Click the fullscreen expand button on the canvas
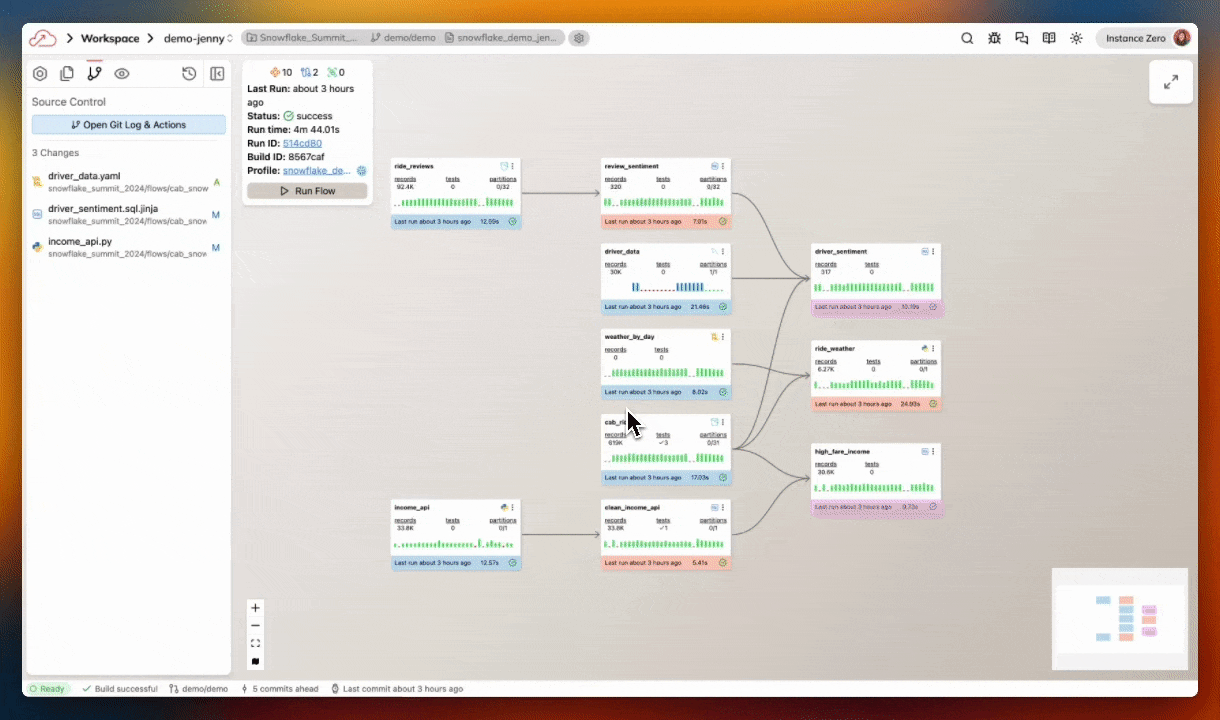This screenshot has height=720, width=1220. [1171, 82]
